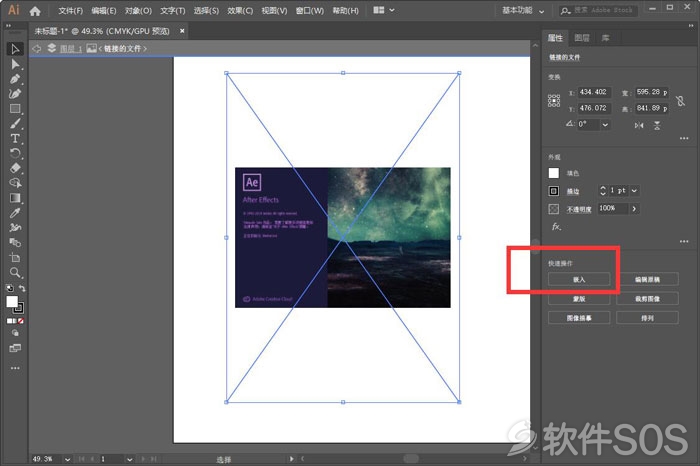The image size is (700, 466).
Task: Select the Selection tool arrow
Action: pyautogui.click(x=15, y=49)
